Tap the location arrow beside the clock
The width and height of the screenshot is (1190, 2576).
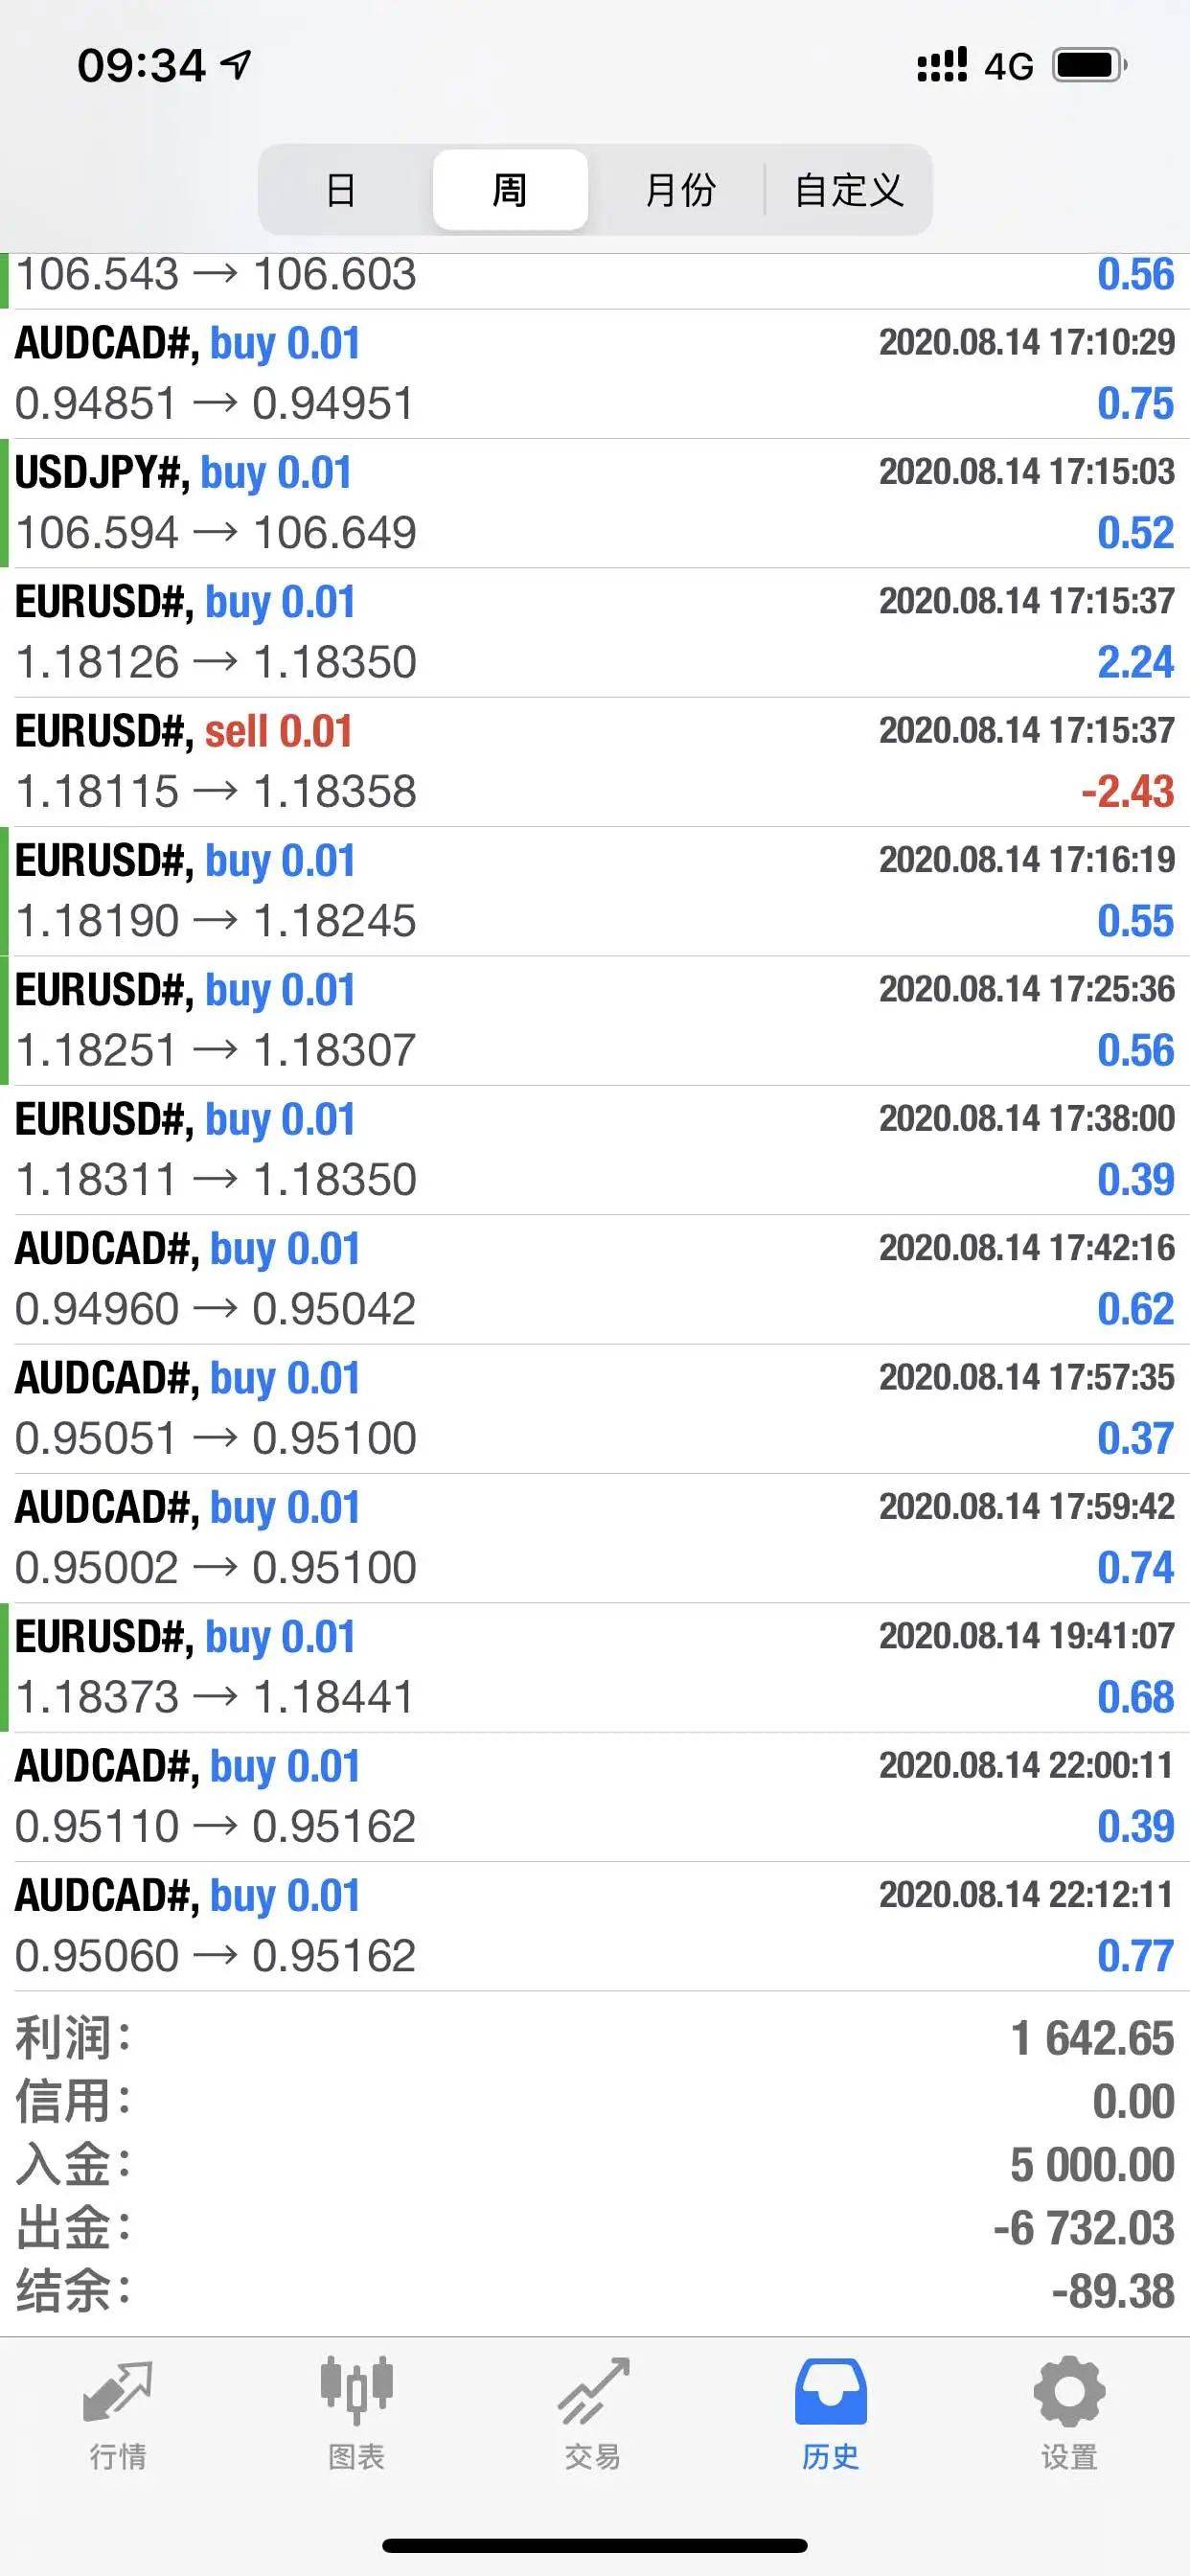236,66
